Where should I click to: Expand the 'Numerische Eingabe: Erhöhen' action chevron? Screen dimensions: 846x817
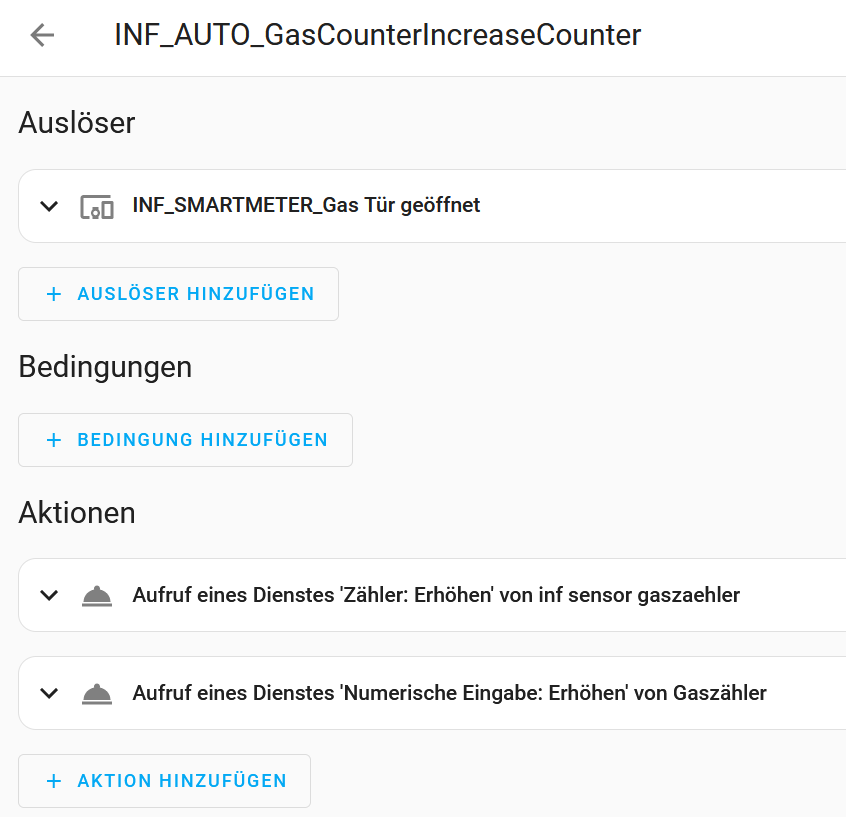click(x=49, y=693)
